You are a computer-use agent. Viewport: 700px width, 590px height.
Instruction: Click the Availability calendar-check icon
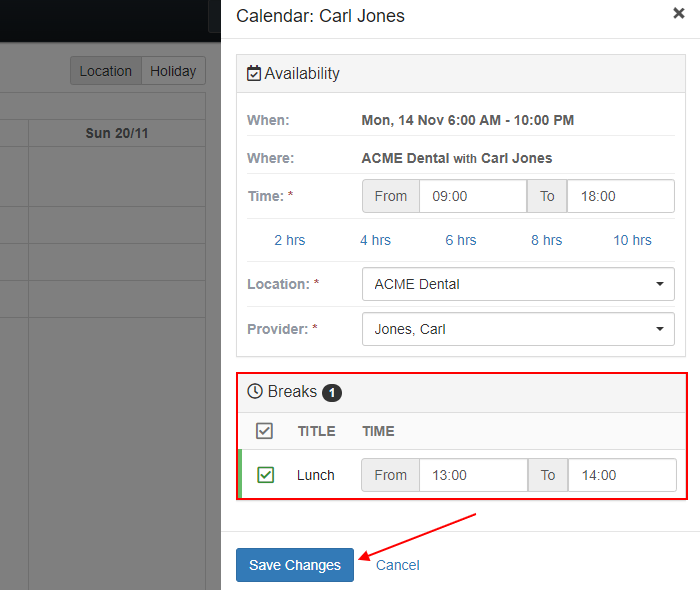pos(254,73)
